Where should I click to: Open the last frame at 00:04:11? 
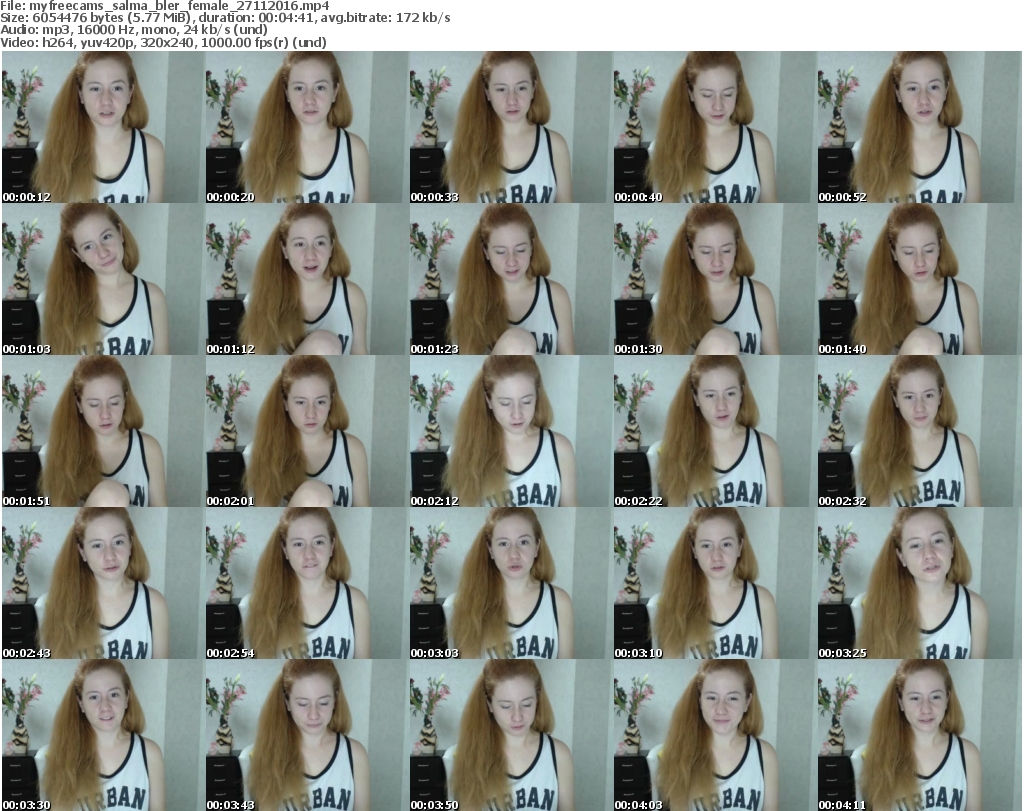(x=918, y=735)
